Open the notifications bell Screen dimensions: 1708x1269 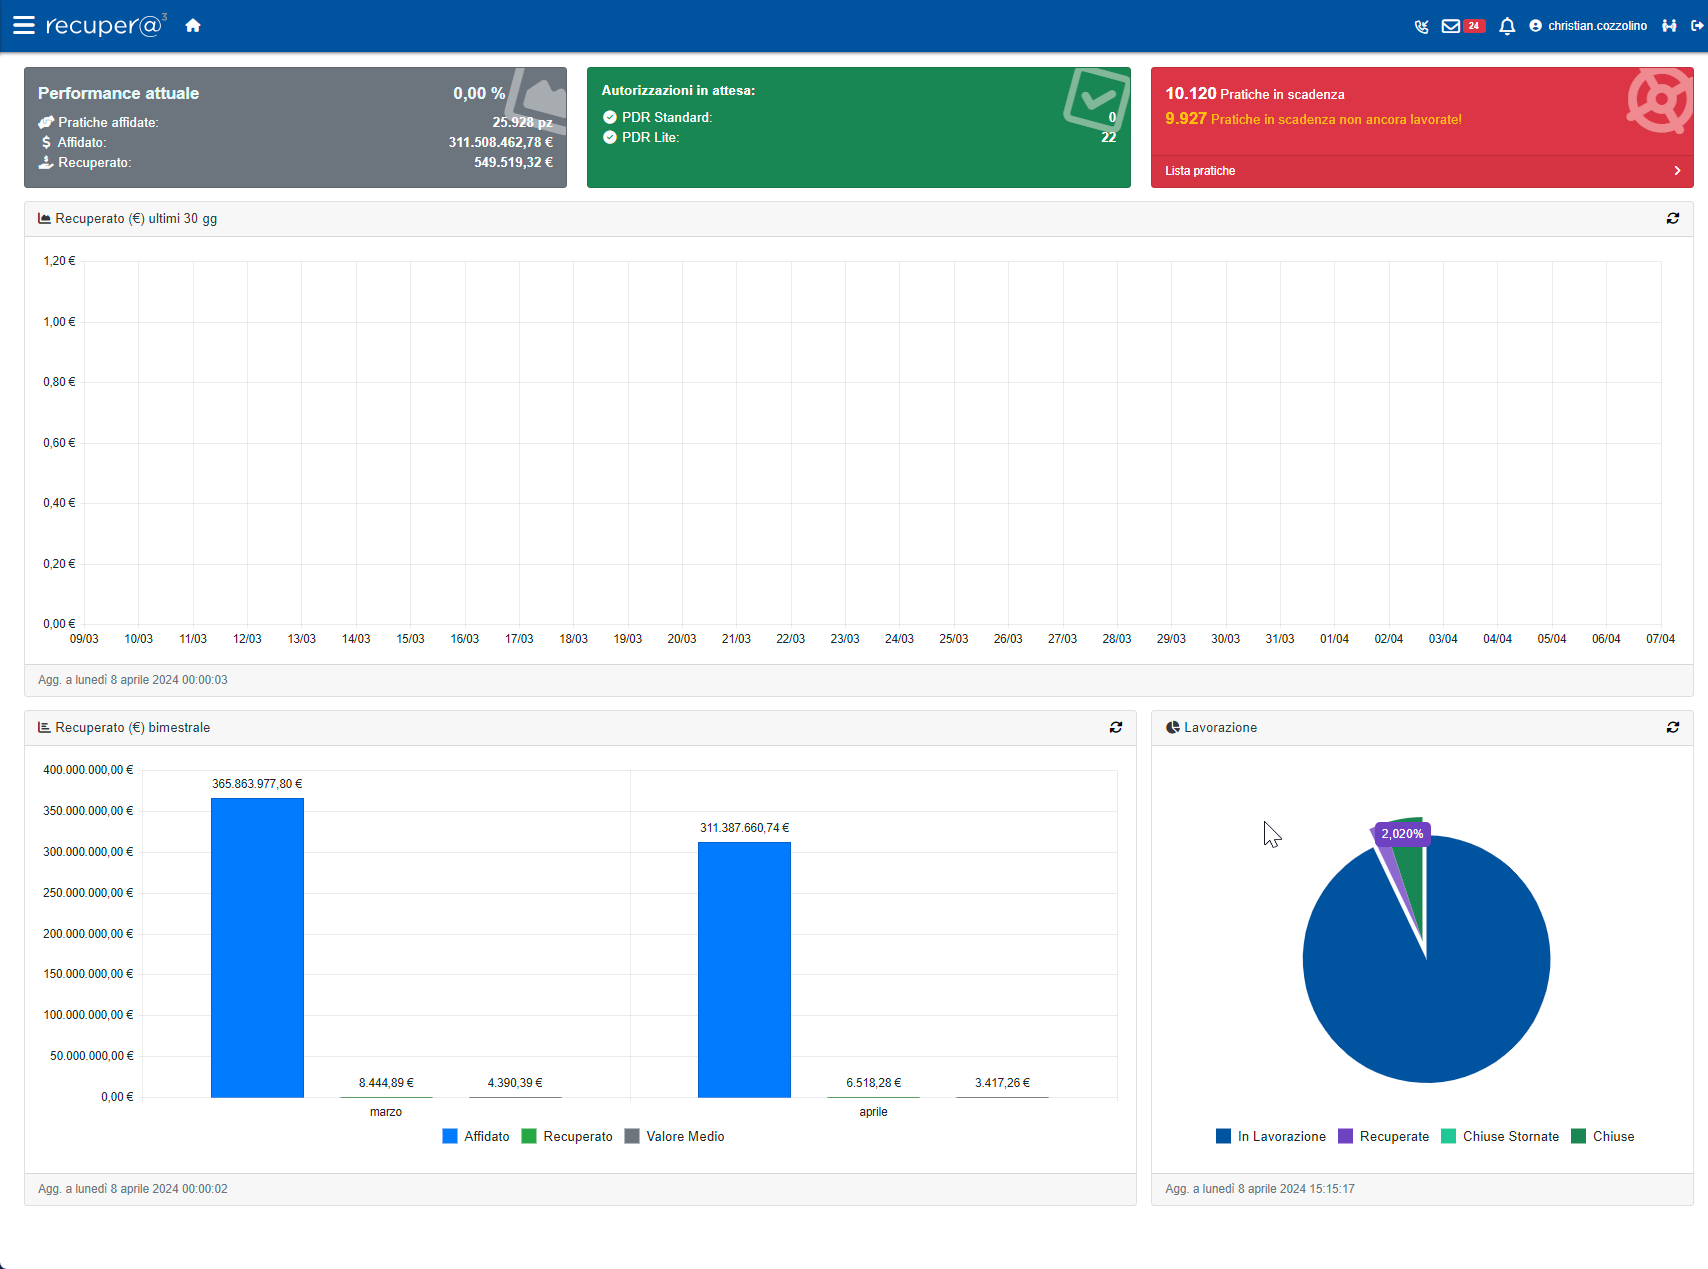coord(1507,26)
